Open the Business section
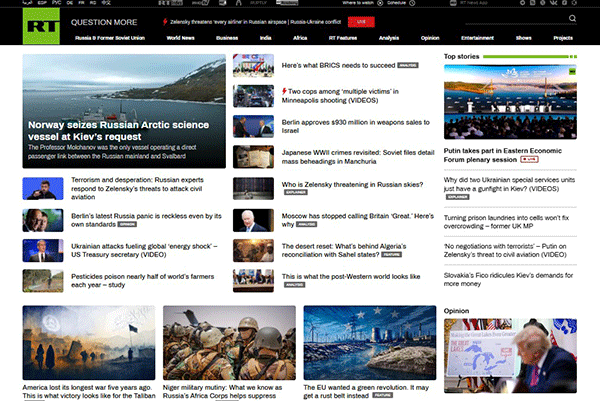Screen dimensions: 600x401 pos(227,38)
